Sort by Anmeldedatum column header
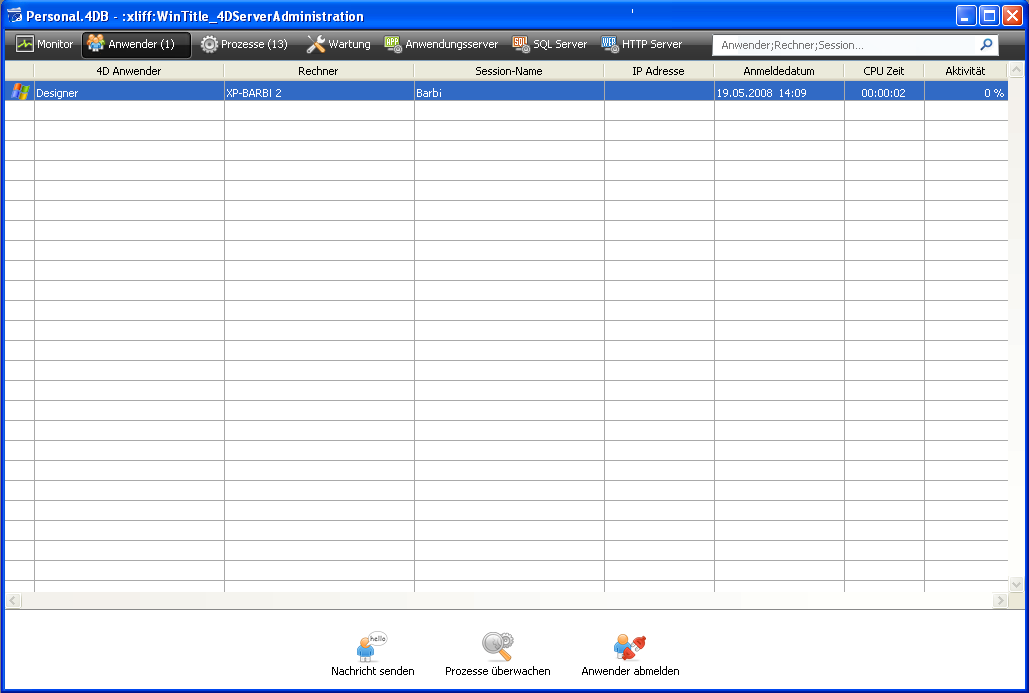The width and height of the screenshot is (1029, 693). (778, 71)
